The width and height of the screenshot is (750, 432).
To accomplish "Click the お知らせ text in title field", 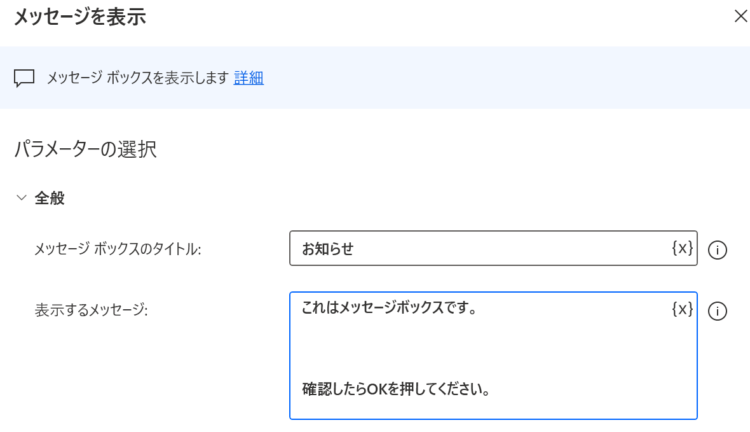I will coord(328,249).
